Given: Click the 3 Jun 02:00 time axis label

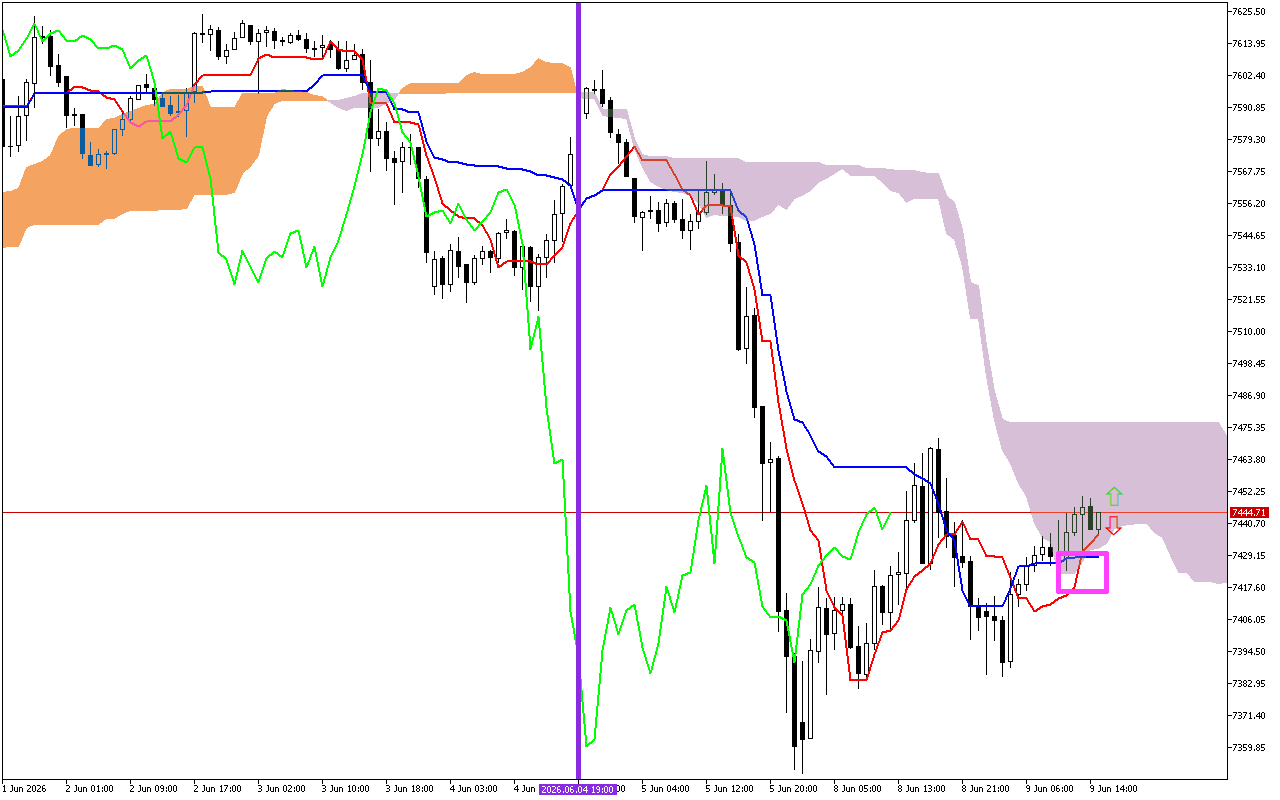Looking at the screenshot, I should (281, 789).
